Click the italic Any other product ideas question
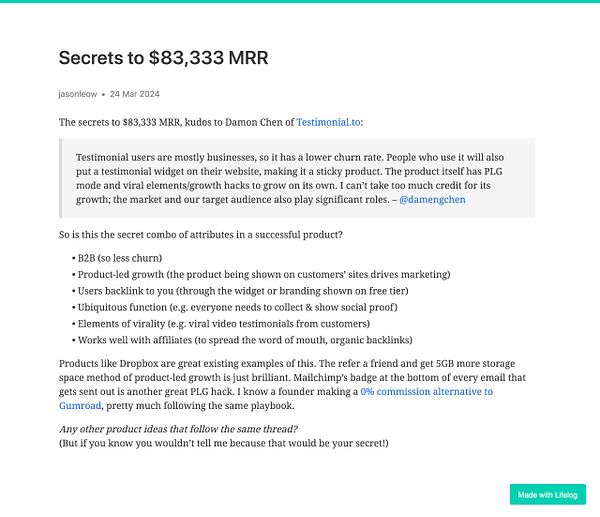 coord(189,428)
